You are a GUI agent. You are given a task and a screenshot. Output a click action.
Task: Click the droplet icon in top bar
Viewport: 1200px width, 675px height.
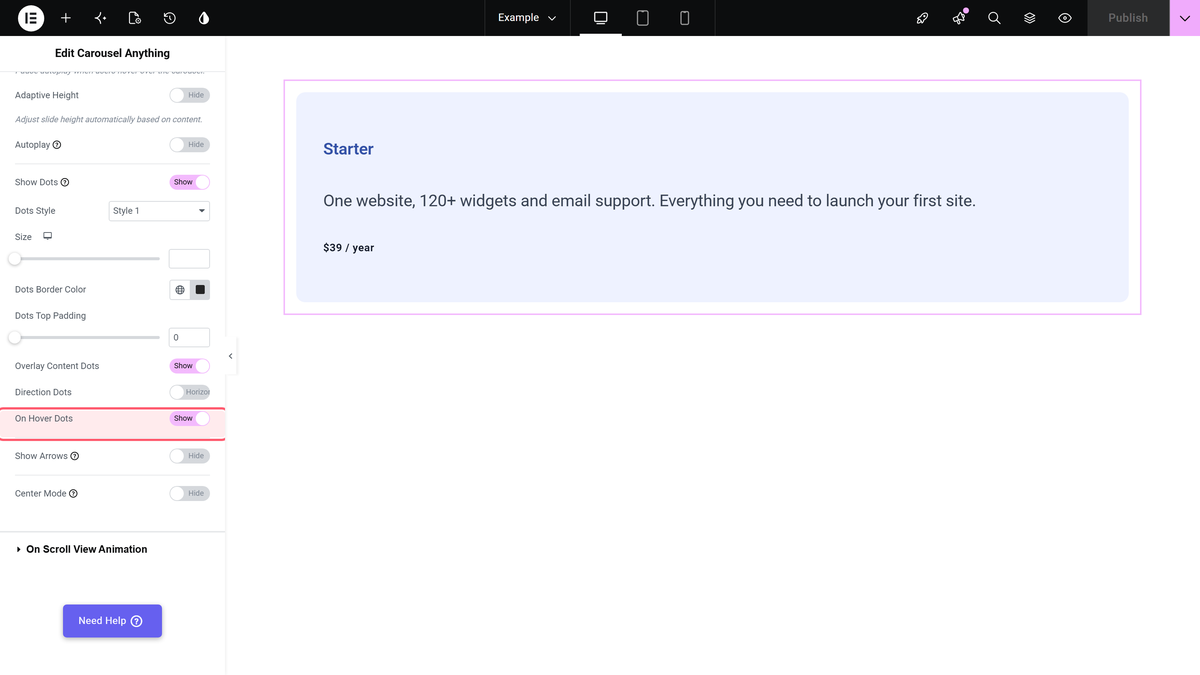pyautogui.click(x=205, y=18)
